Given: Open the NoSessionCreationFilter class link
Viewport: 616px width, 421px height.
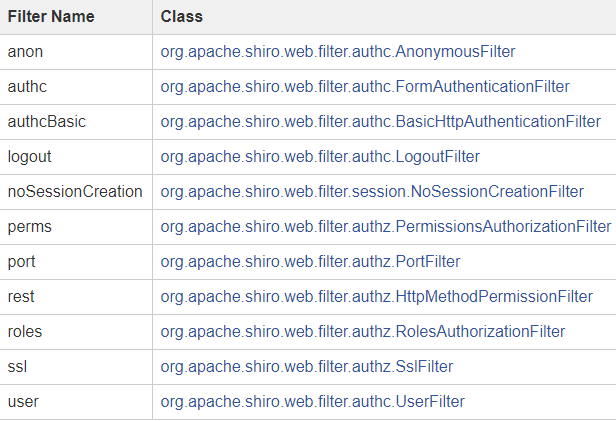Looking at the screenshot, I should coord(372,192).
